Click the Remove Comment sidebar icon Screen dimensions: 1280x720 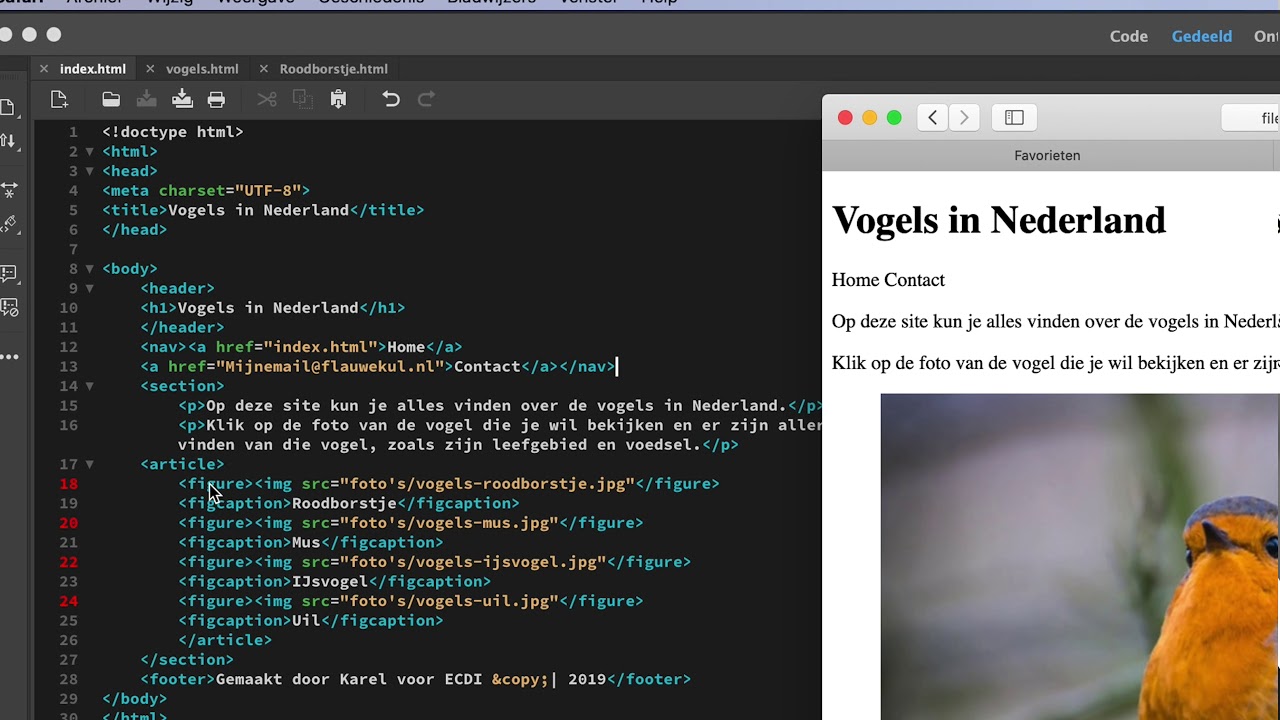pyautogui.click(x=8, y=307)
